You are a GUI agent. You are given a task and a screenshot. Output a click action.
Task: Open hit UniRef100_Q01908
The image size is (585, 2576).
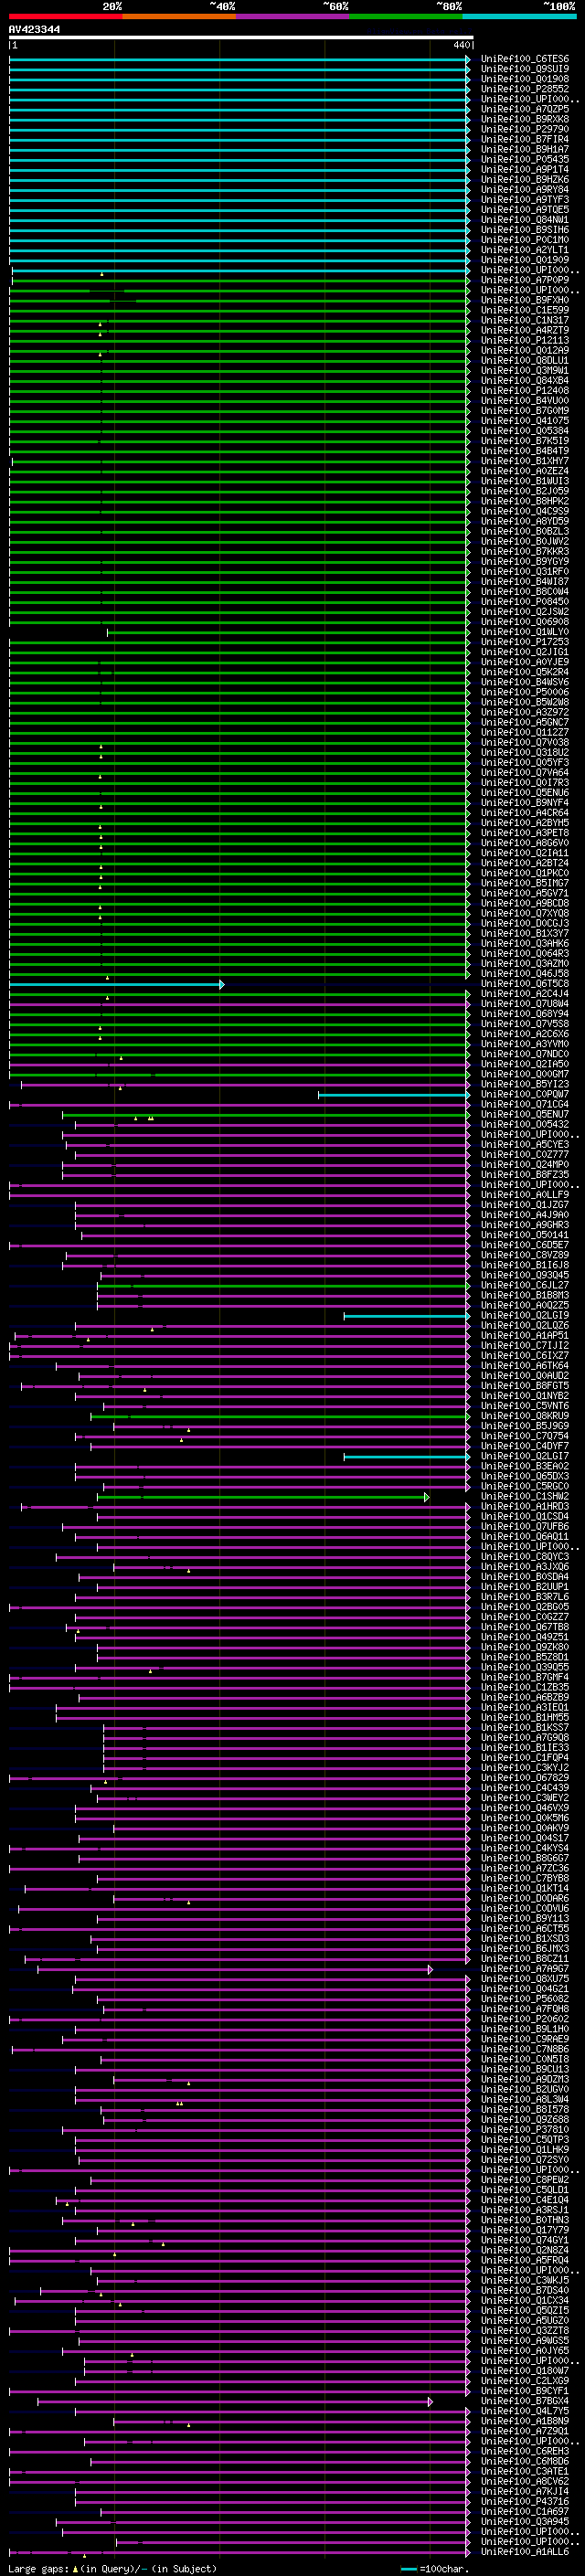[x=524, y=79]
